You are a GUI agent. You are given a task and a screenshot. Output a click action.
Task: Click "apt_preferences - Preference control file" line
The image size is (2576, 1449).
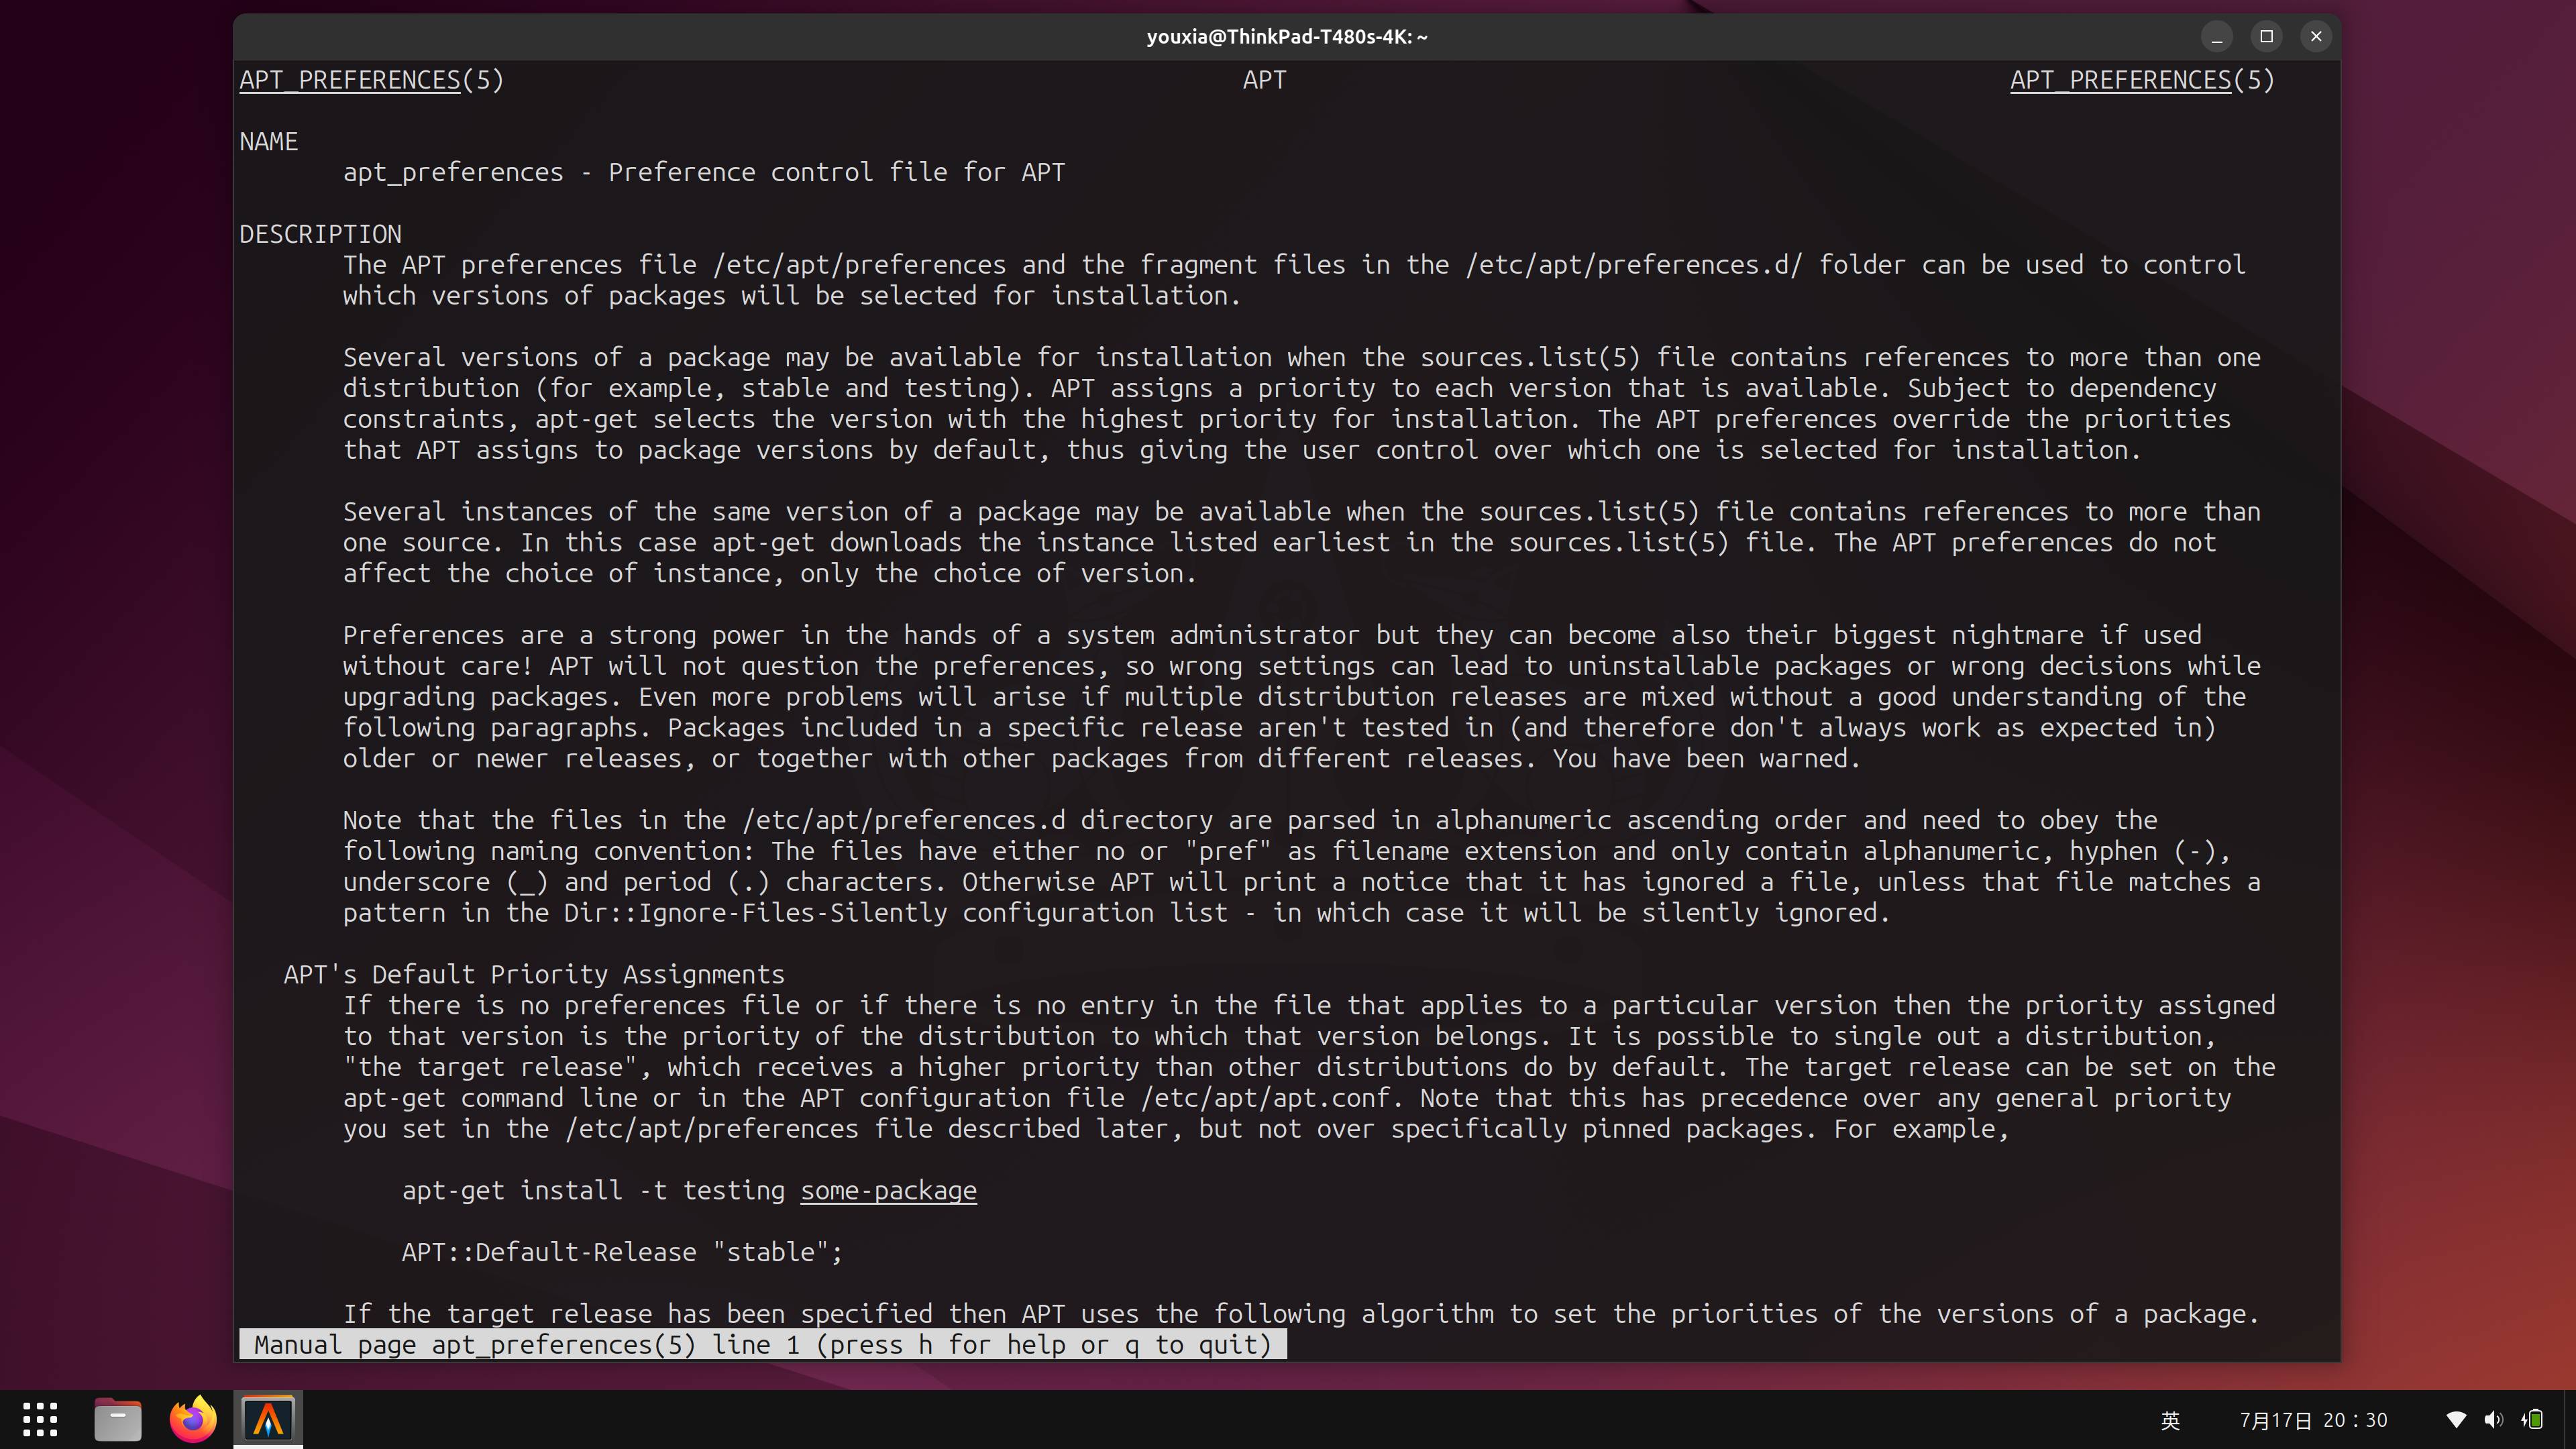tap(704, 173)
